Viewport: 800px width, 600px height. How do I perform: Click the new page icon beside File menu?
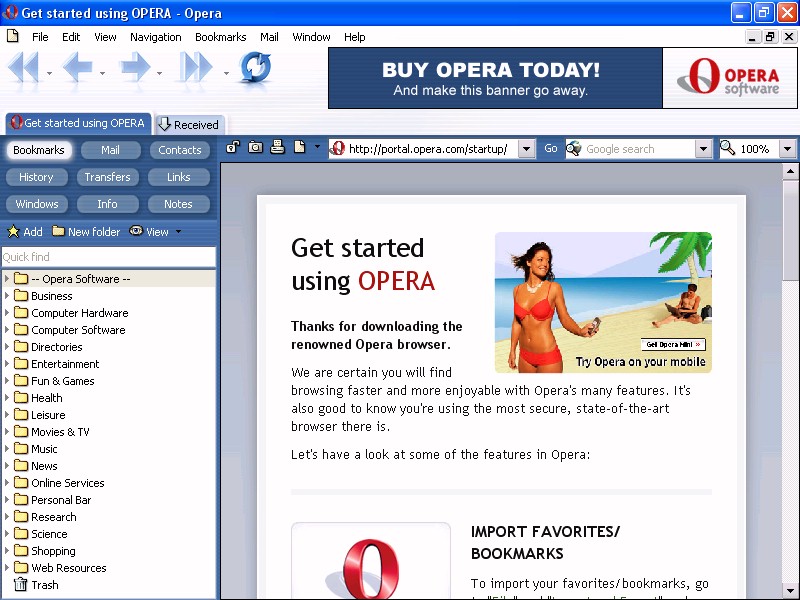pyautogui.click(x=13, y=36)
